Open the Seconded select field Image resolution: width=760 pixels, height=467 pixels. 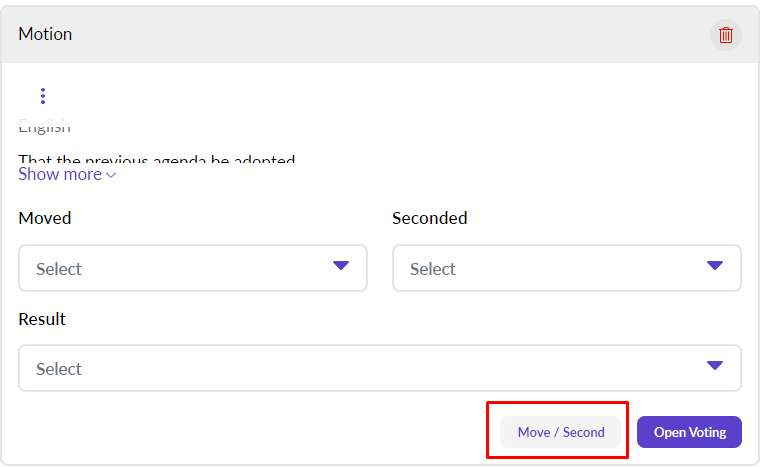[x=566, y=268]
